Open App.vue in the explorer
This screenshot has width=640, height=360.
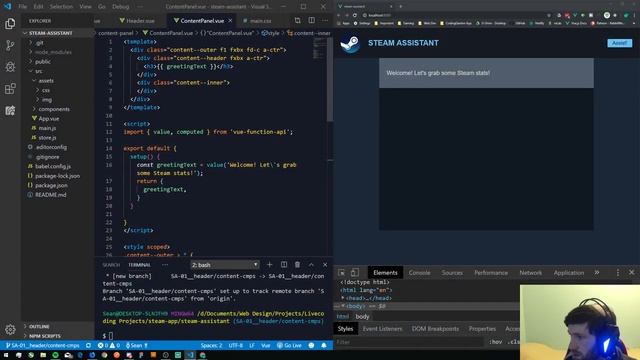click(49, 118)
